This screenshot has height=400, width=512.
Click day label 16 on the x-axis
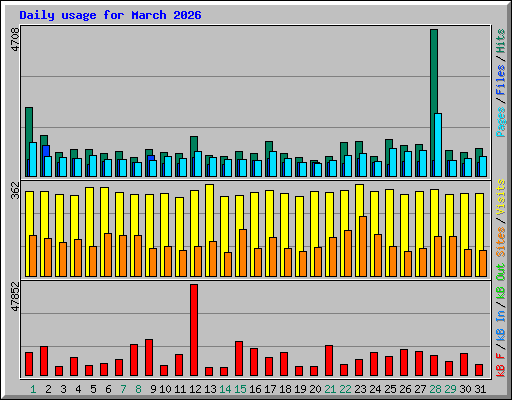click(255, 389)
